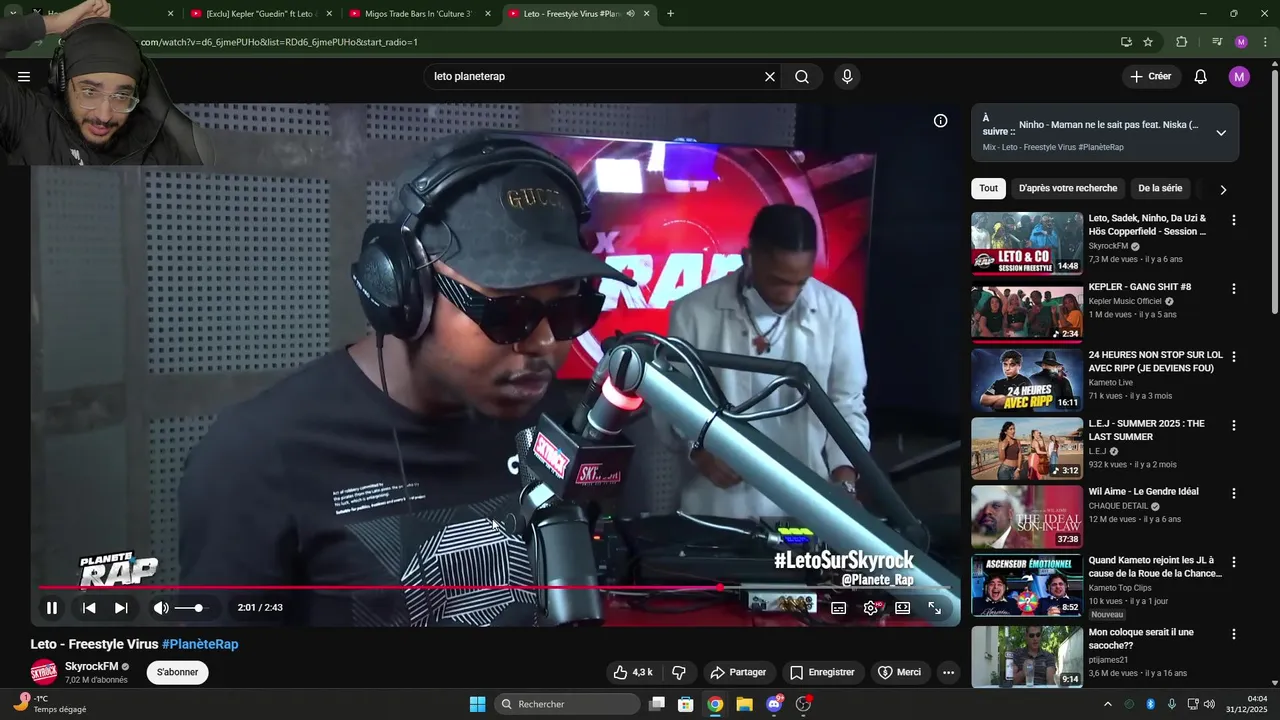Select the De la série filter chip
The width and height of the screenshot is (1280, 720).
1160,188
